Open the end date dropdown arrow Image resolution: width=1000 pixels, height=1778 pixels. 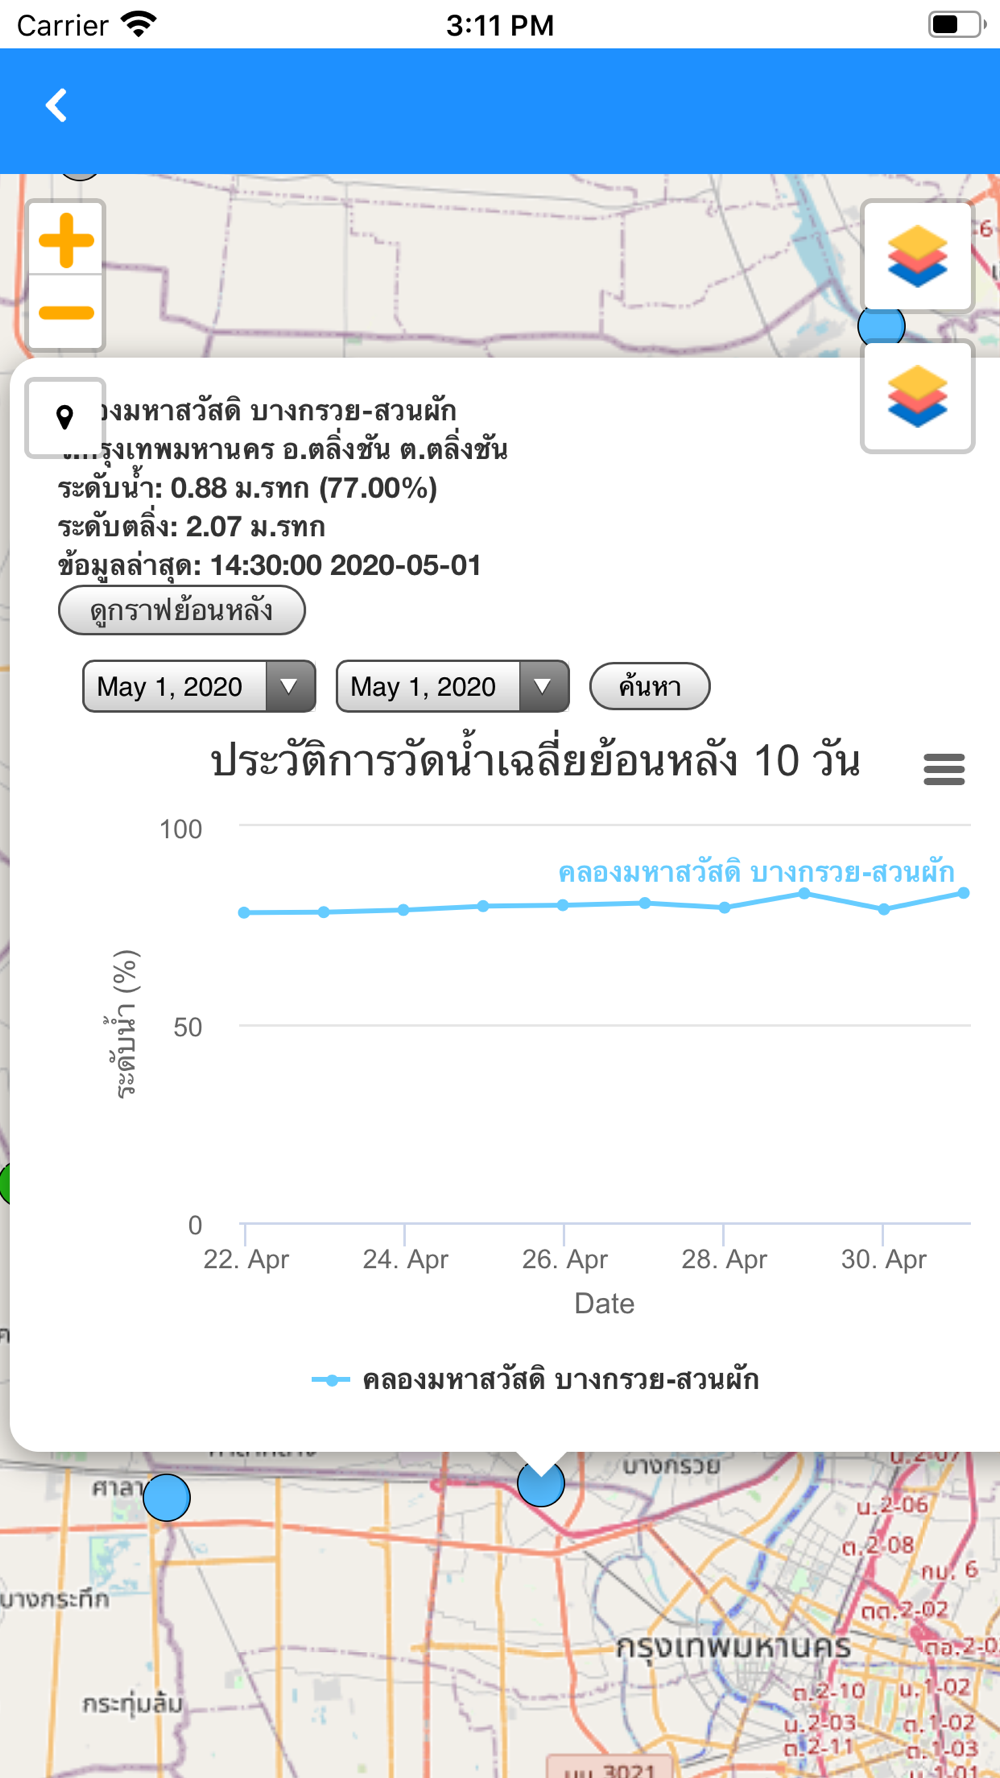click(x=543, y=687)
